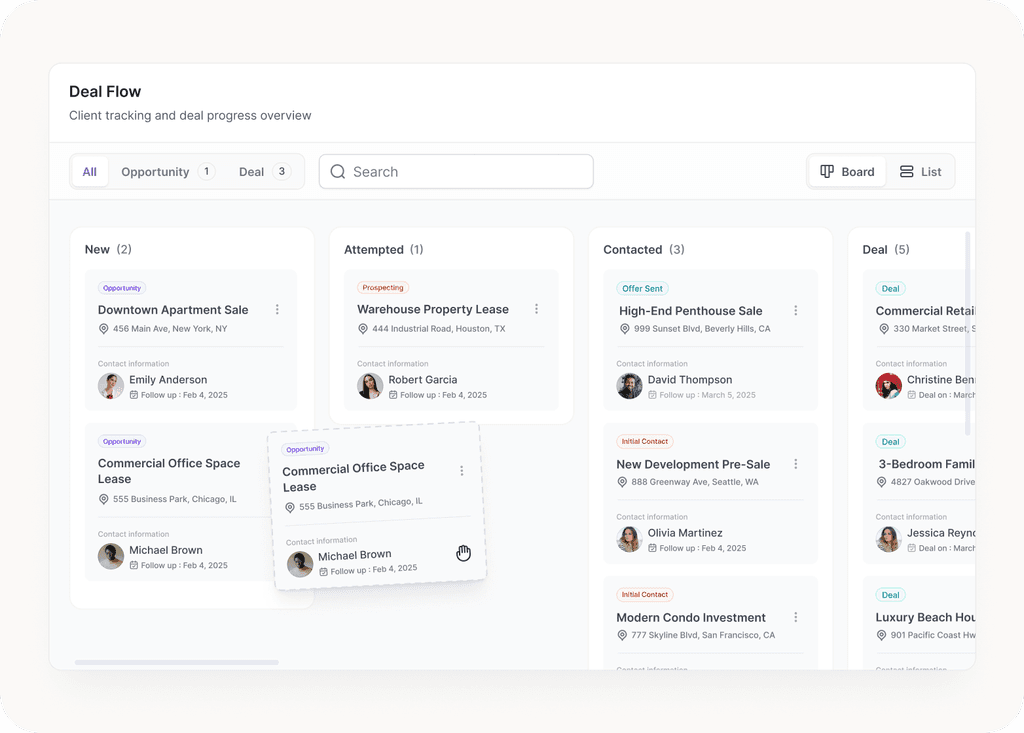Click the location pin on Modern Condo Investment
1024x733 pixels.
(x=622, y=636)
